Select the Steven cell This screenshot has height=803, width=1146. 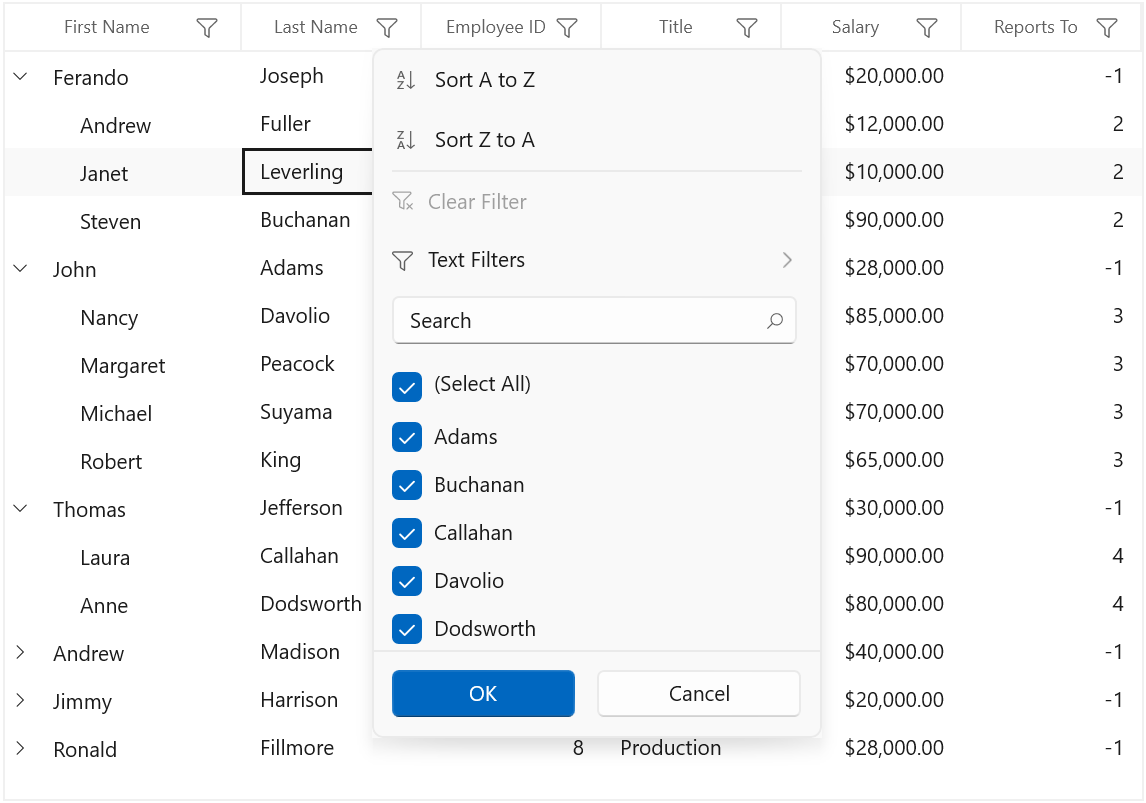(110, 221)
